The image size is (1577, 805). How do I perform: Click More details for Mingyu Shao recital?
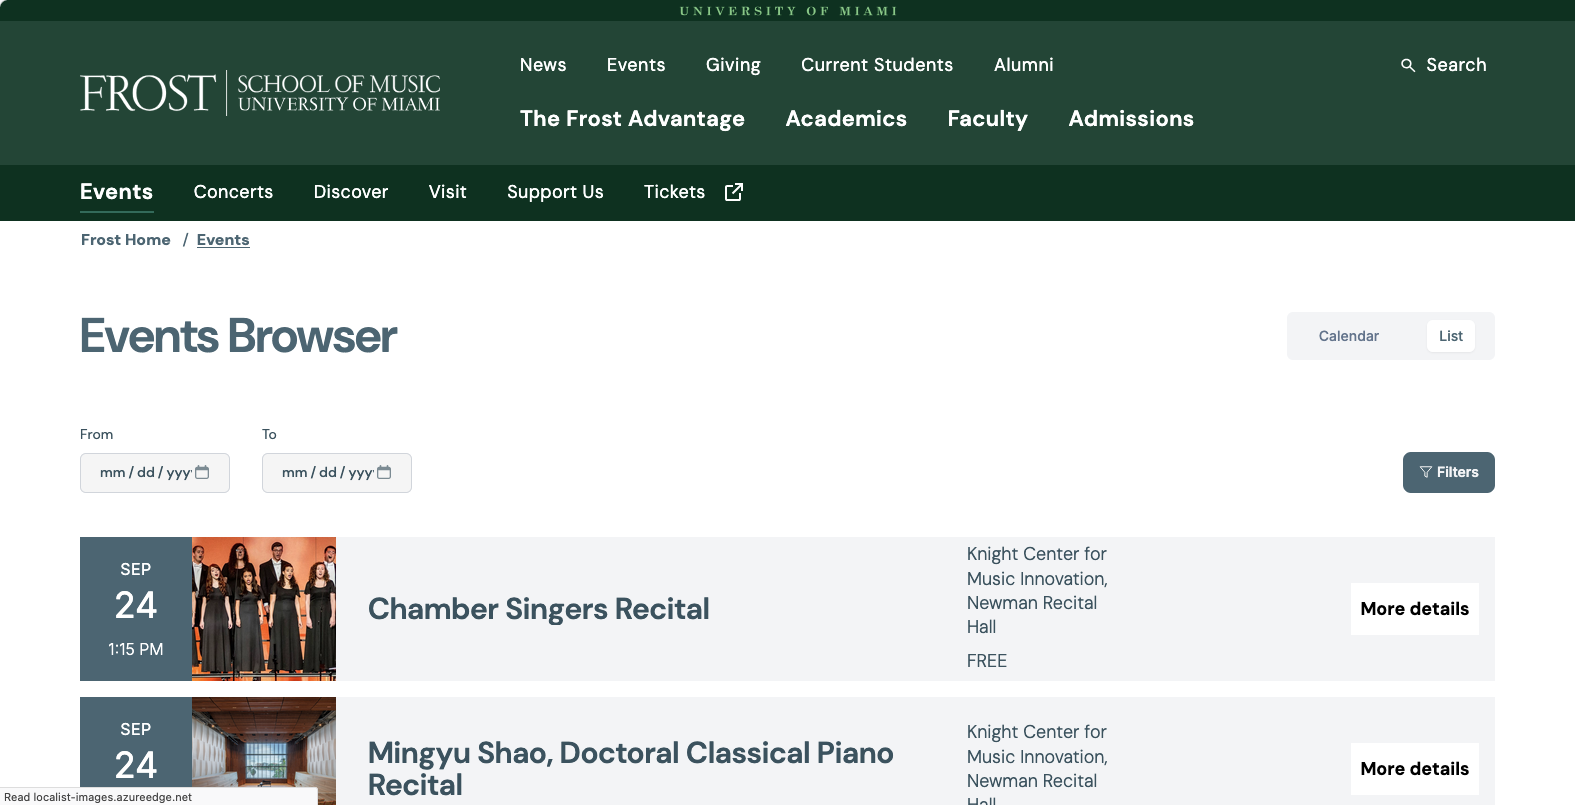point(1414,769)
